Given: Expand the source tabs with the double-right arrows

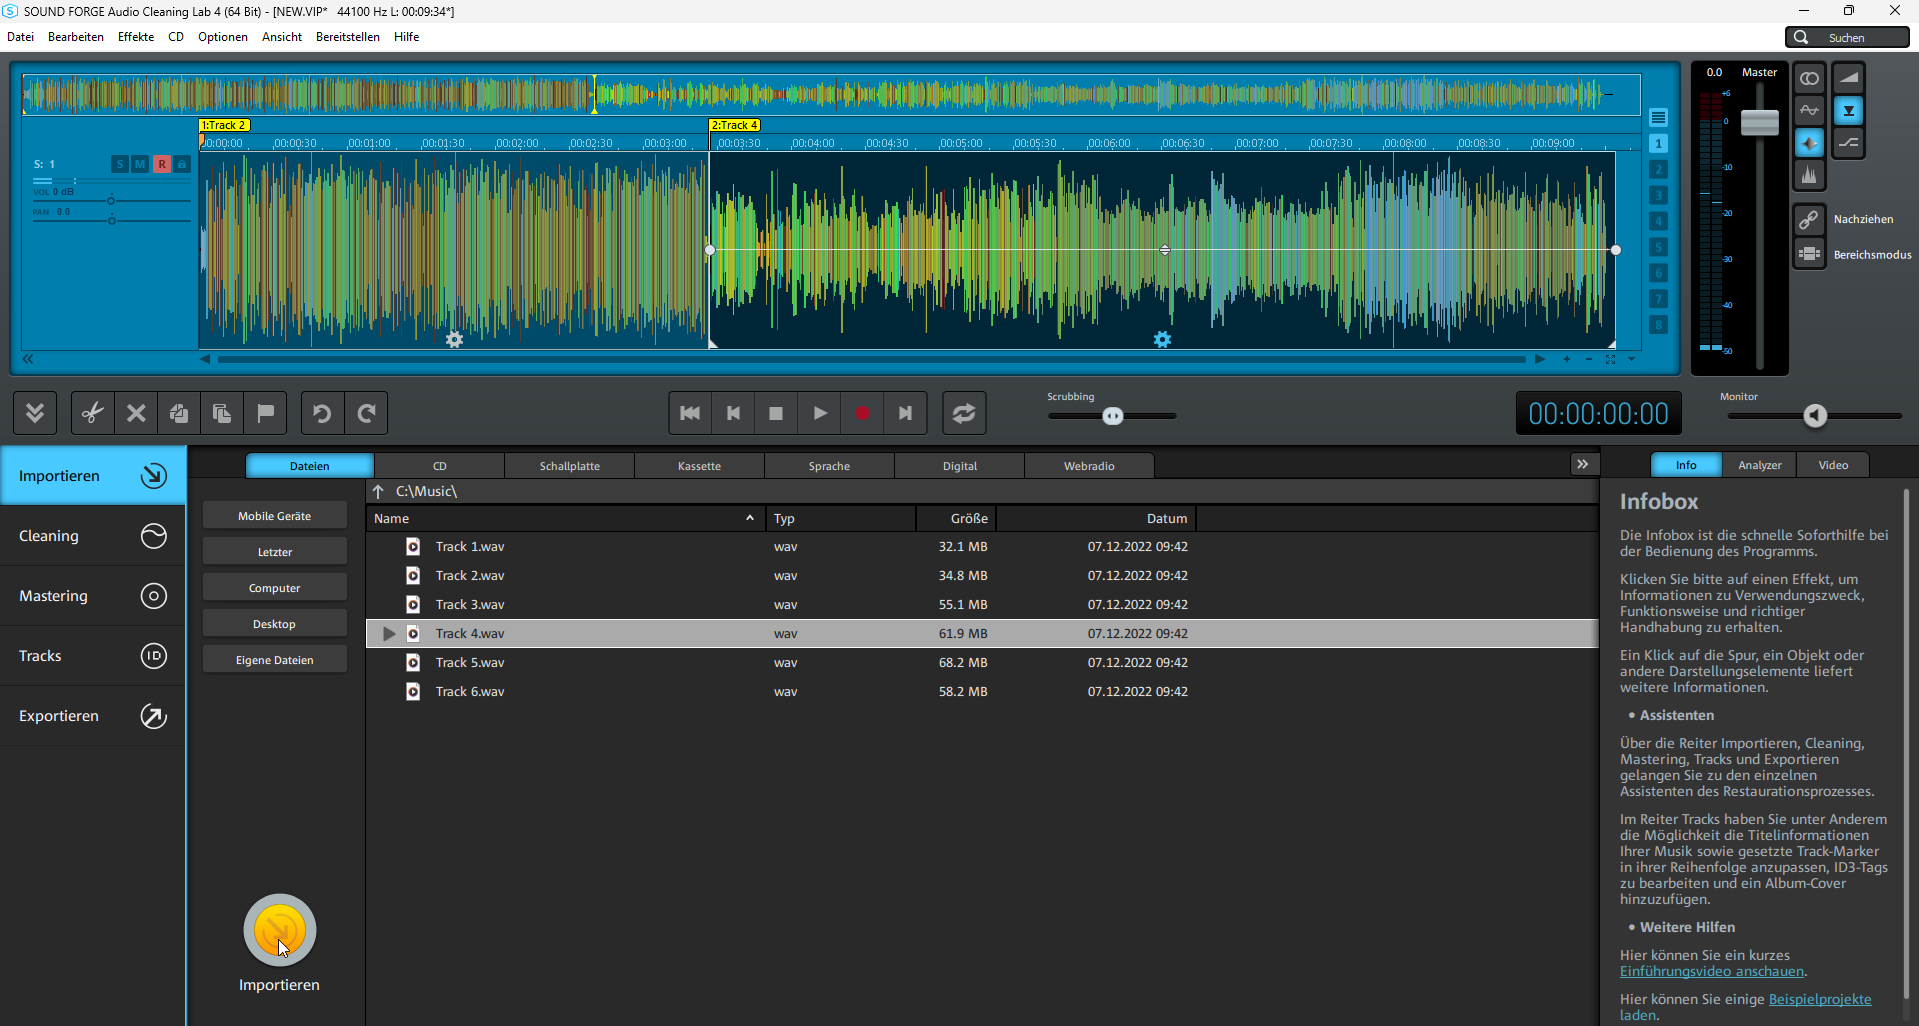Looking at the screenshot, I should pyautogui.click(x=1582, y=464).
